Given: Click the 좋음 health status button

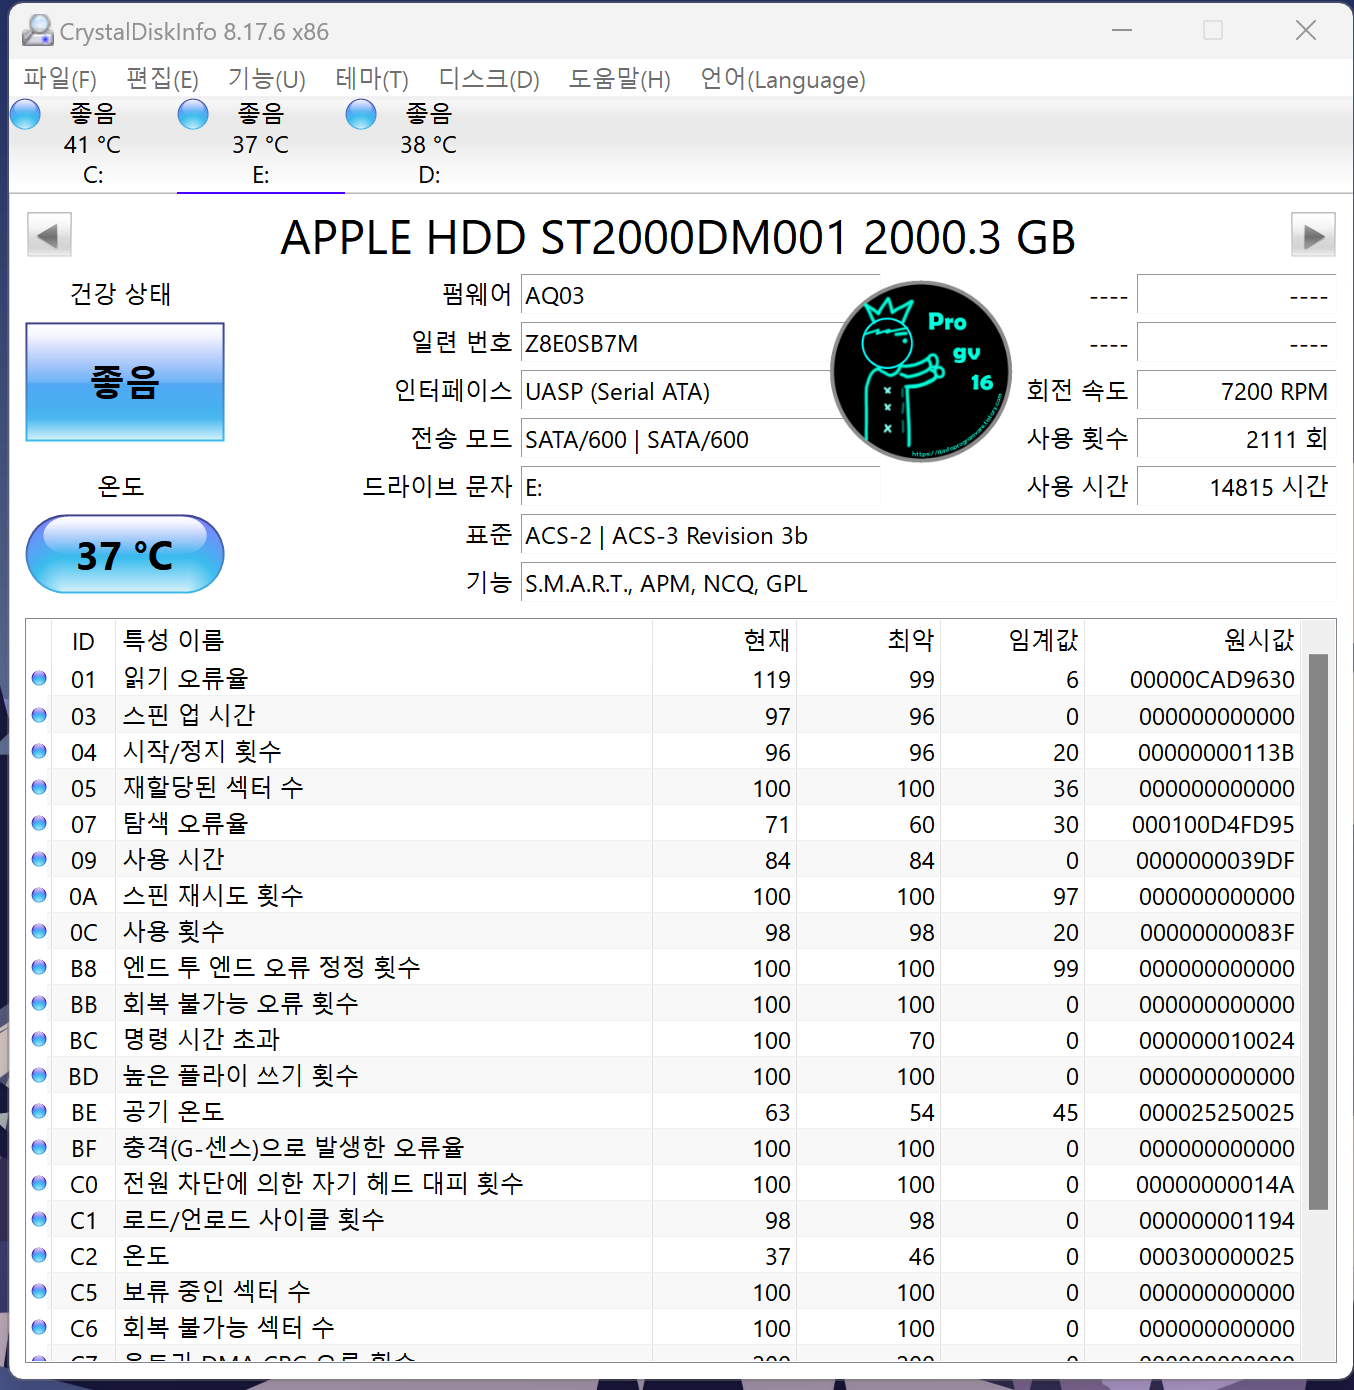Looking at the screenshot, I should tap(125, 382).
